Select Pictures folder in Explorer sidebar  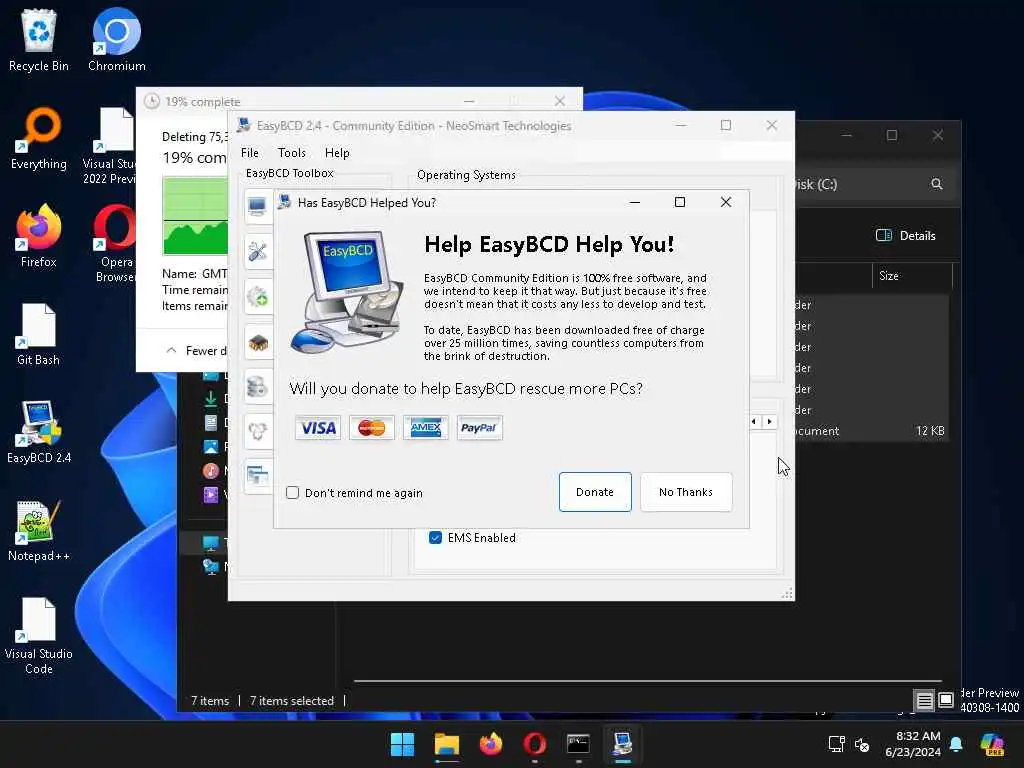(211, 447)
